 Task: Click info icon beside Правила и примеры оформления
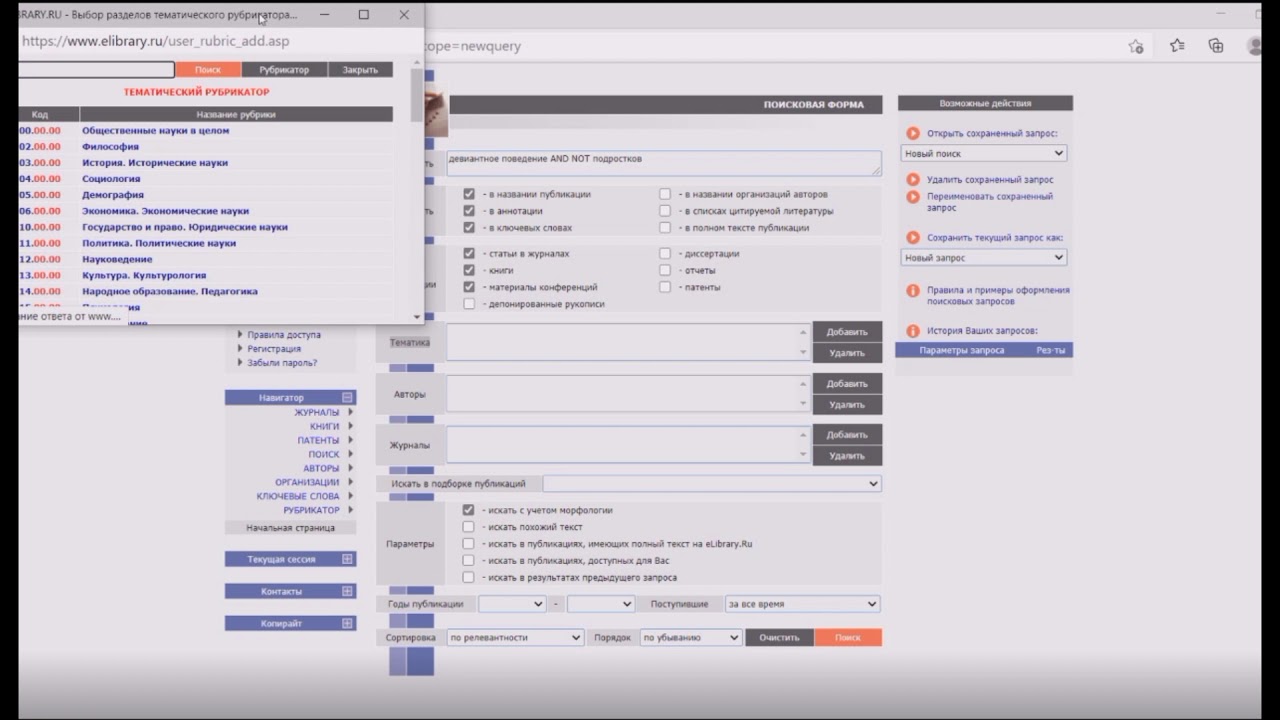click(913, 291)
